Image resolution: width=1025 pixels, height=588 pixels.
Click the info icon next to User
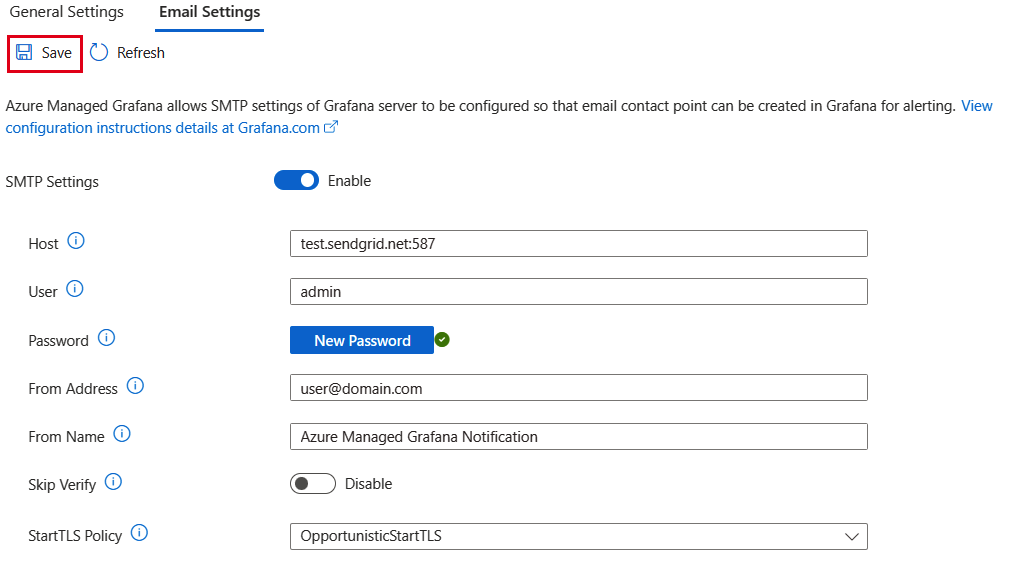(x=73, y=289)
